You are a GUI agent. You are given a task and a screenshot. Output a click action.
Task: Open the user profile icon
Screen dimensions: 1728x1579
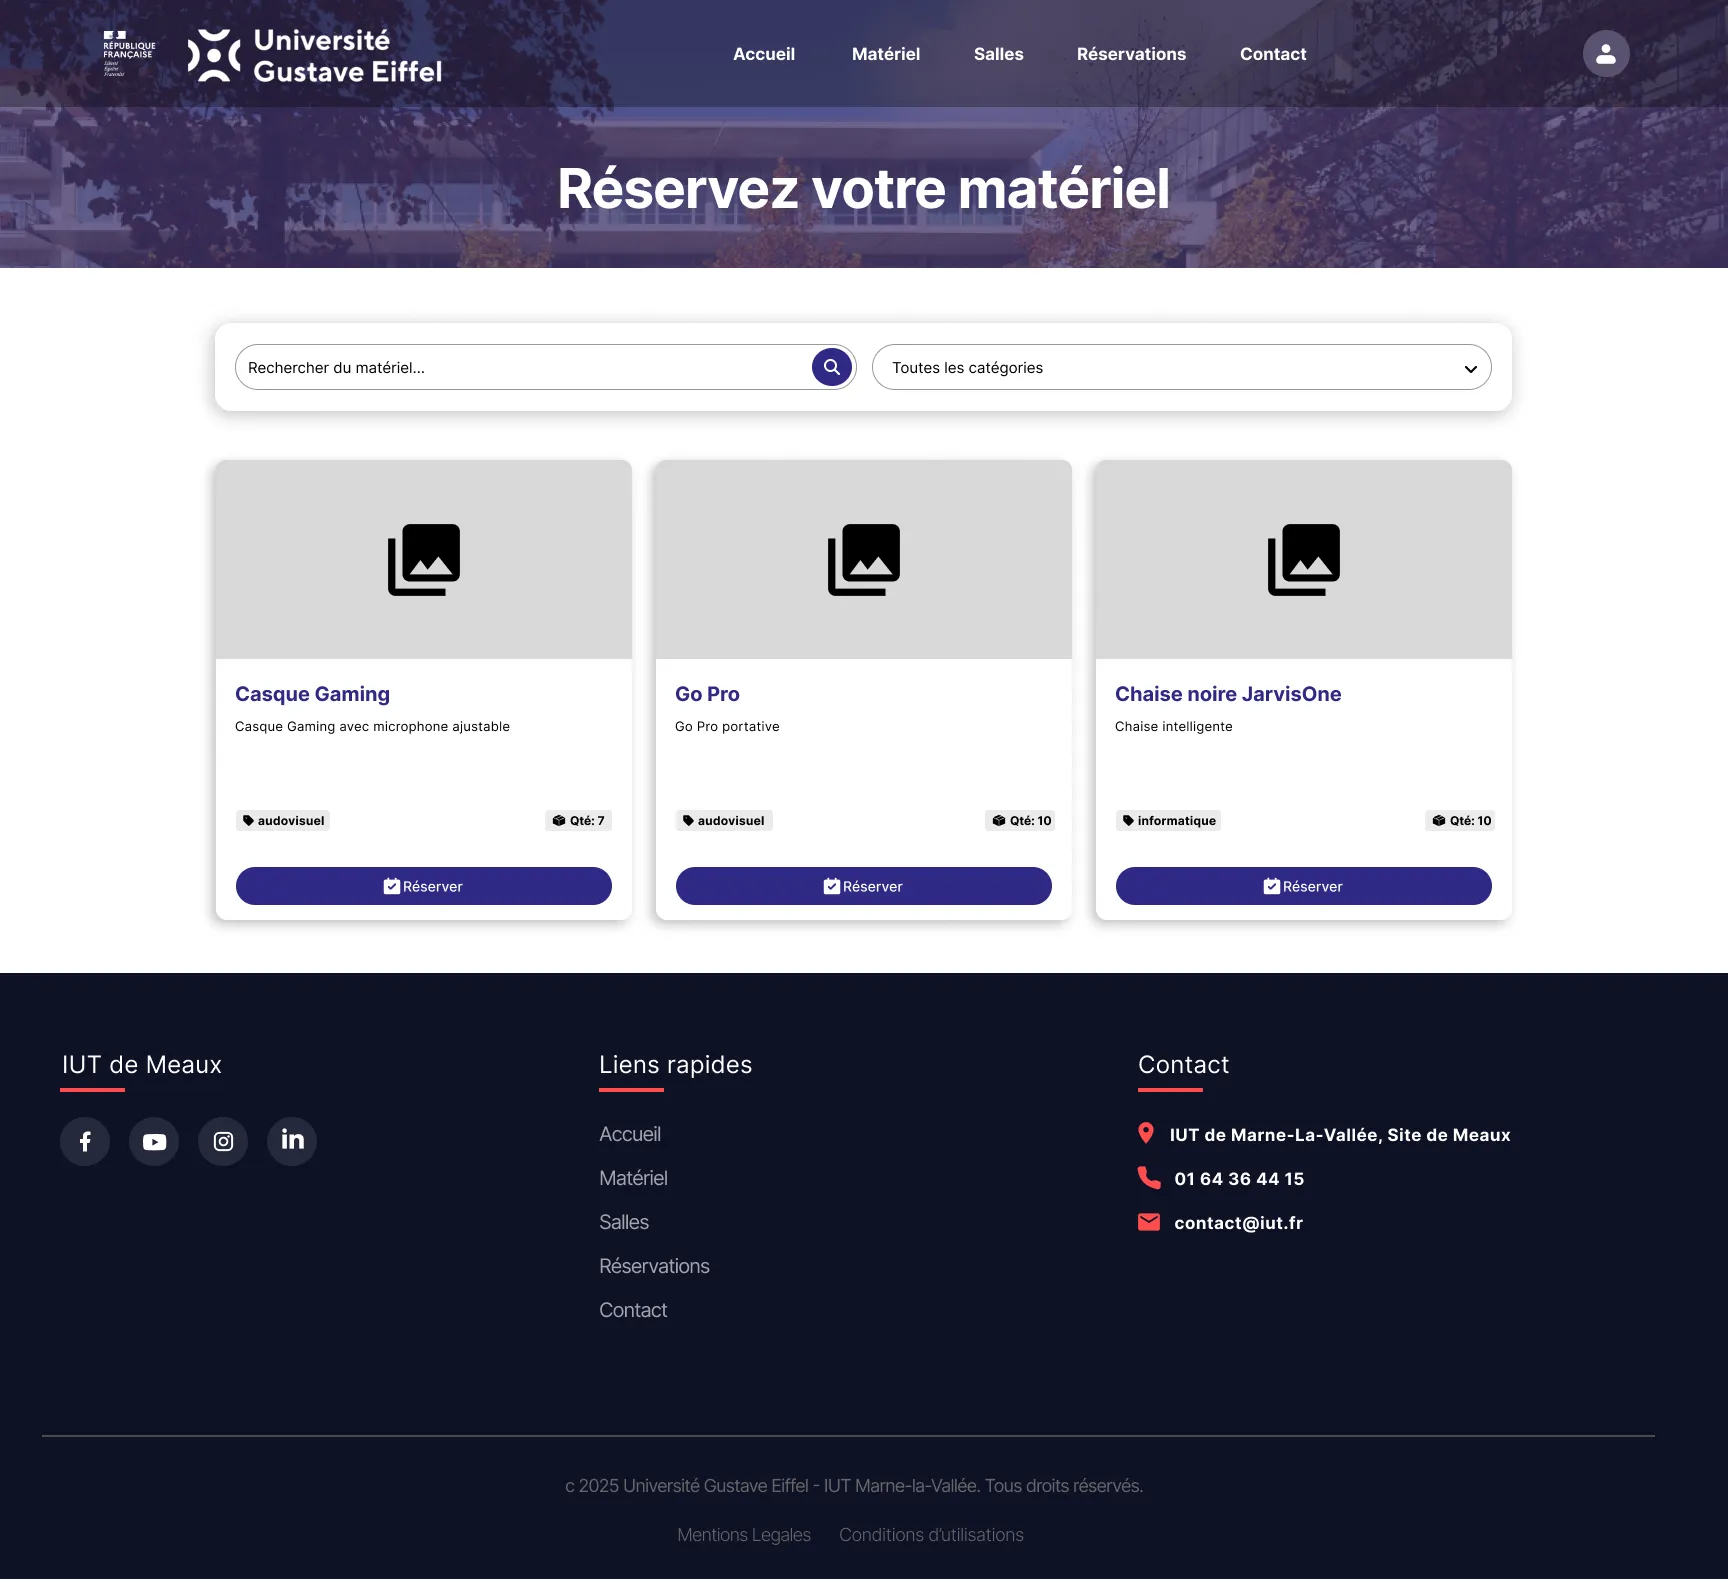1605,54
